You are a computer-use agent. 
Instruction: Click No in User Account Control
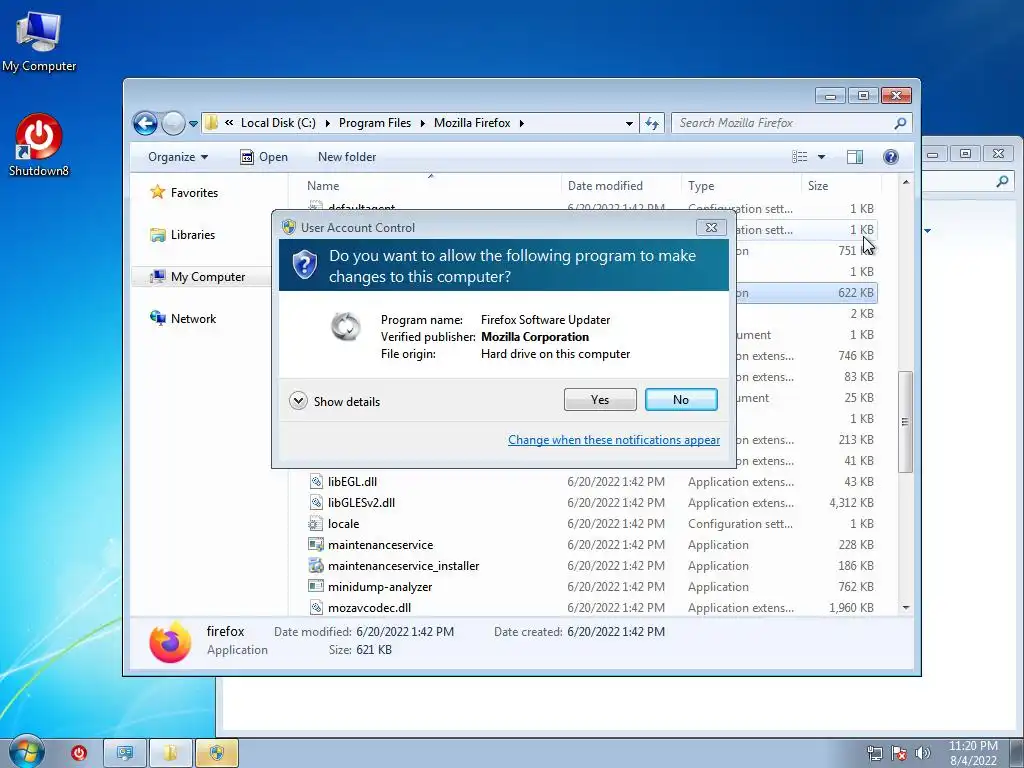pos(680,400)
